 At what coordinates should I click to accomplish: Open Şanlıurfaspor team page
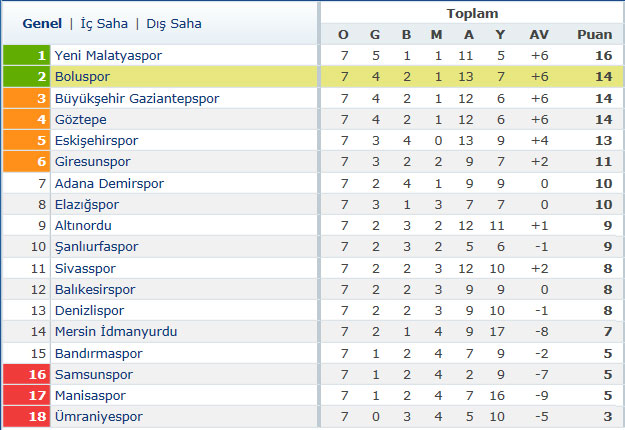96,247
